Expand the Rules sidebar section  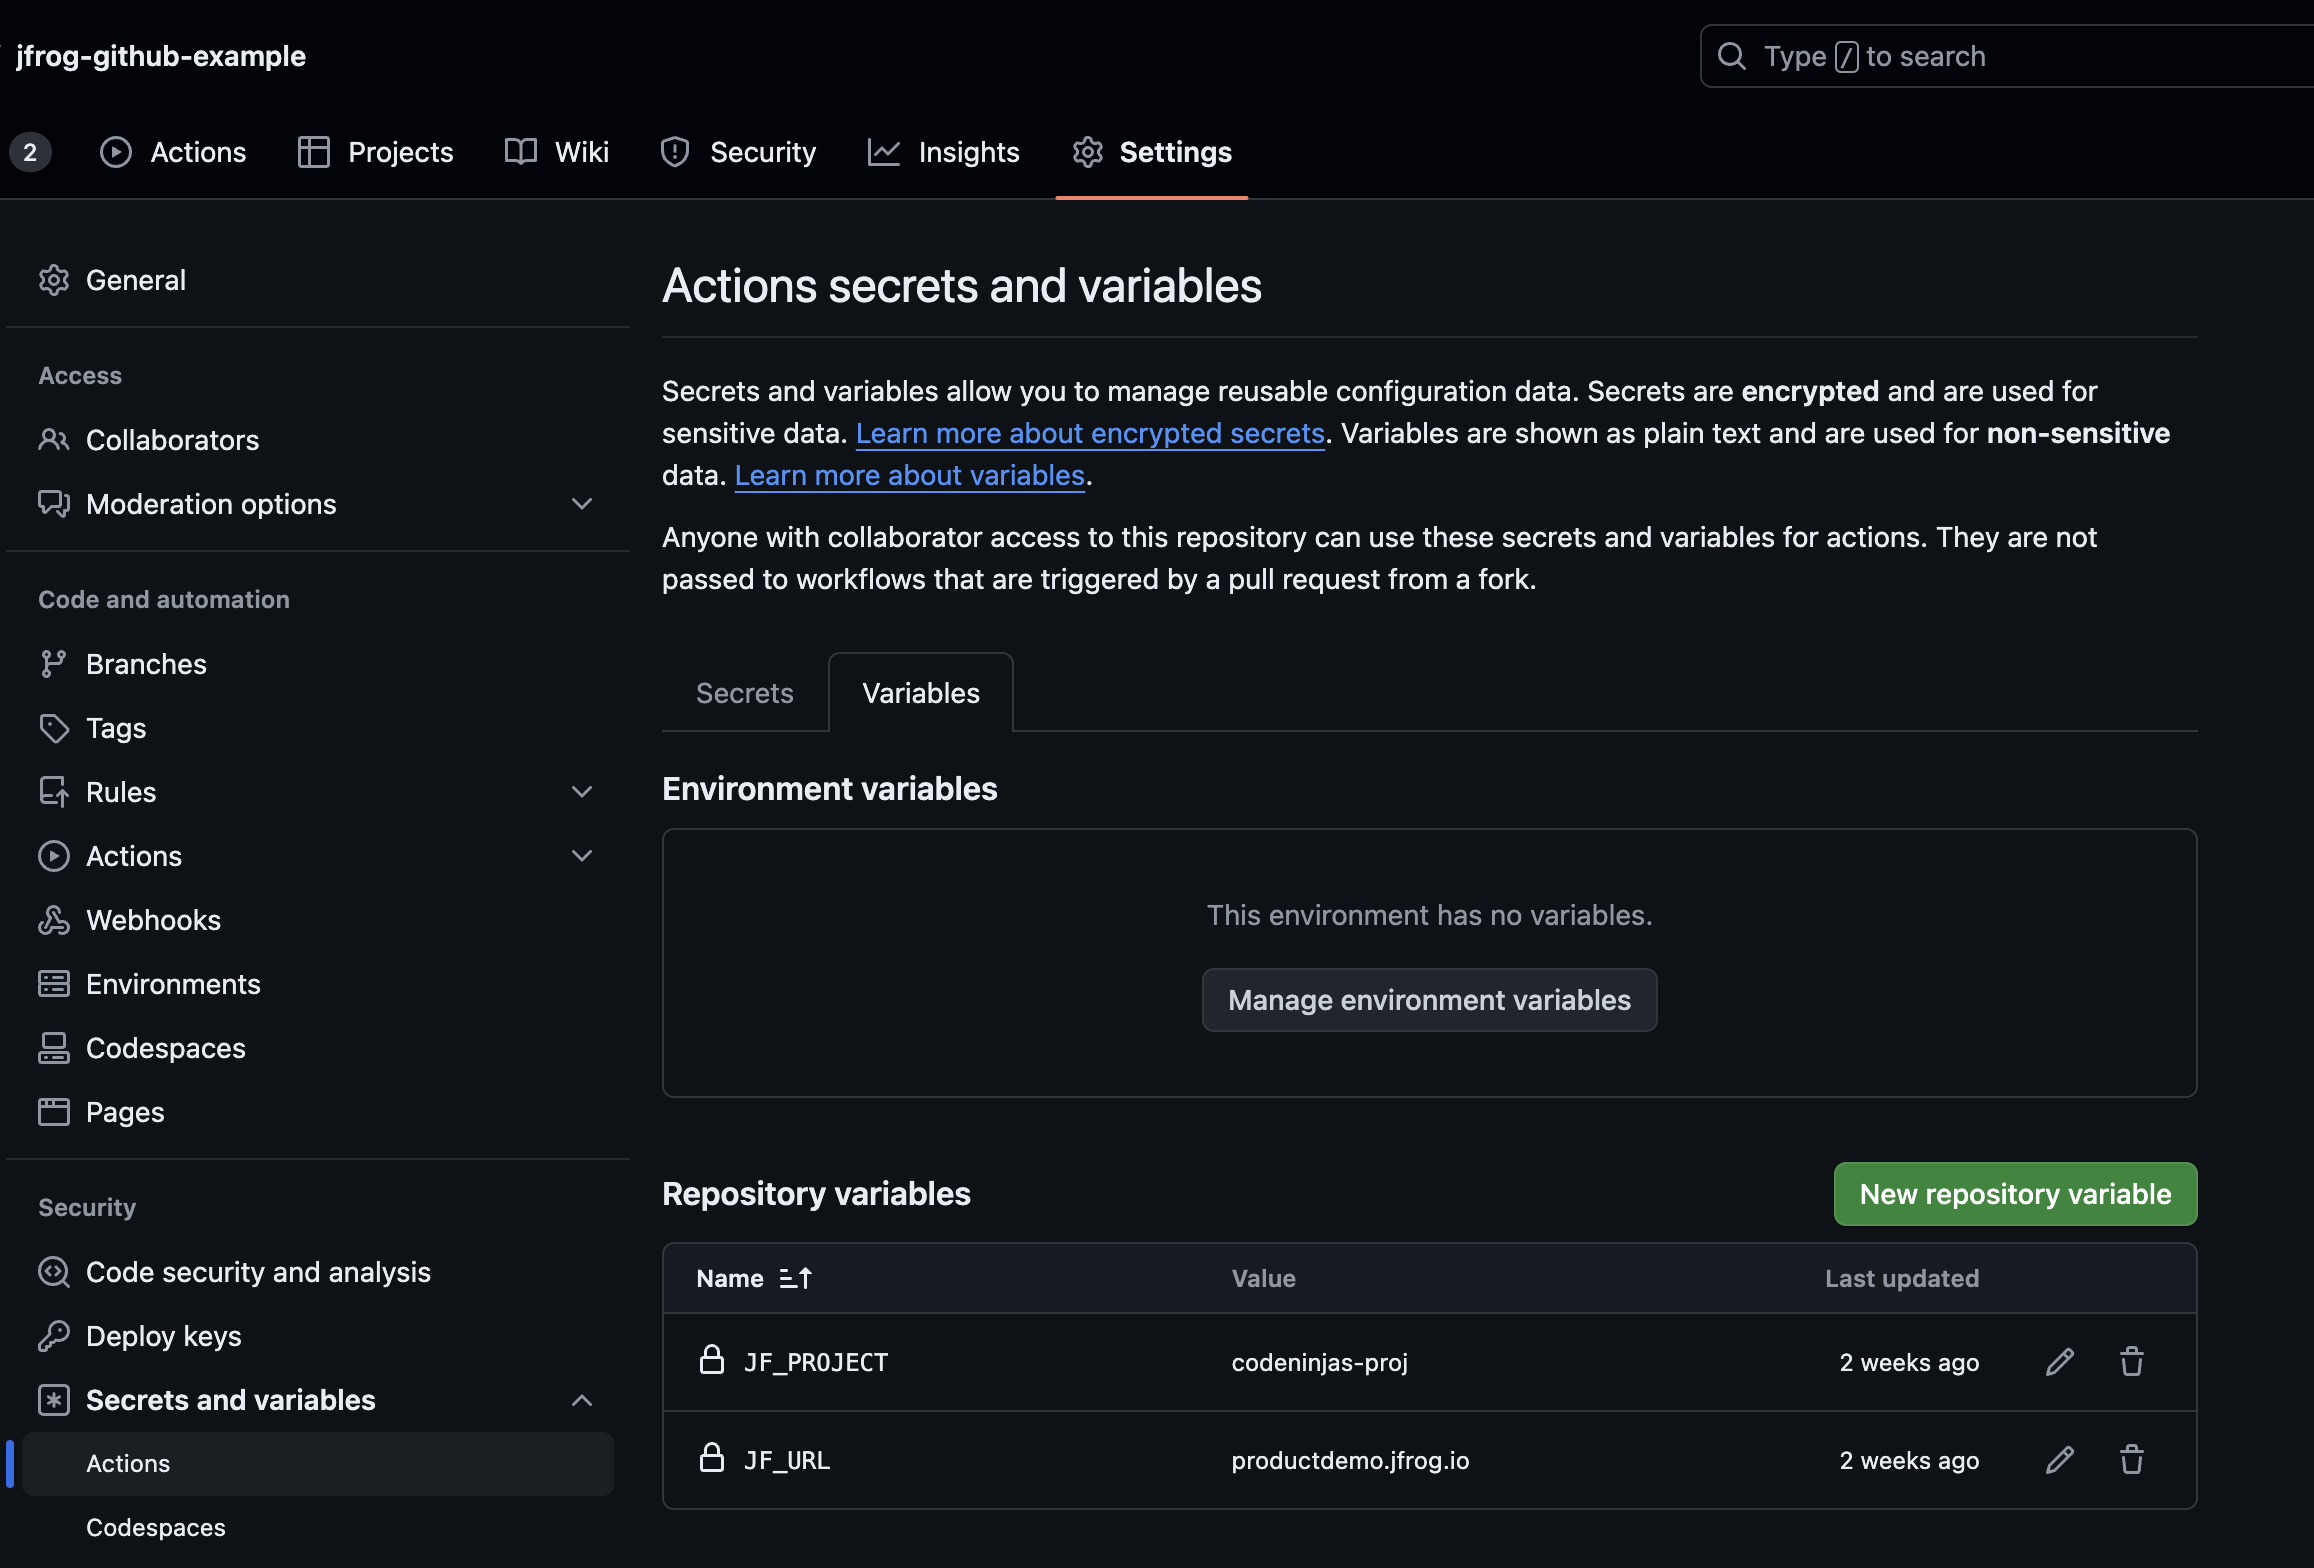(581, 792)
